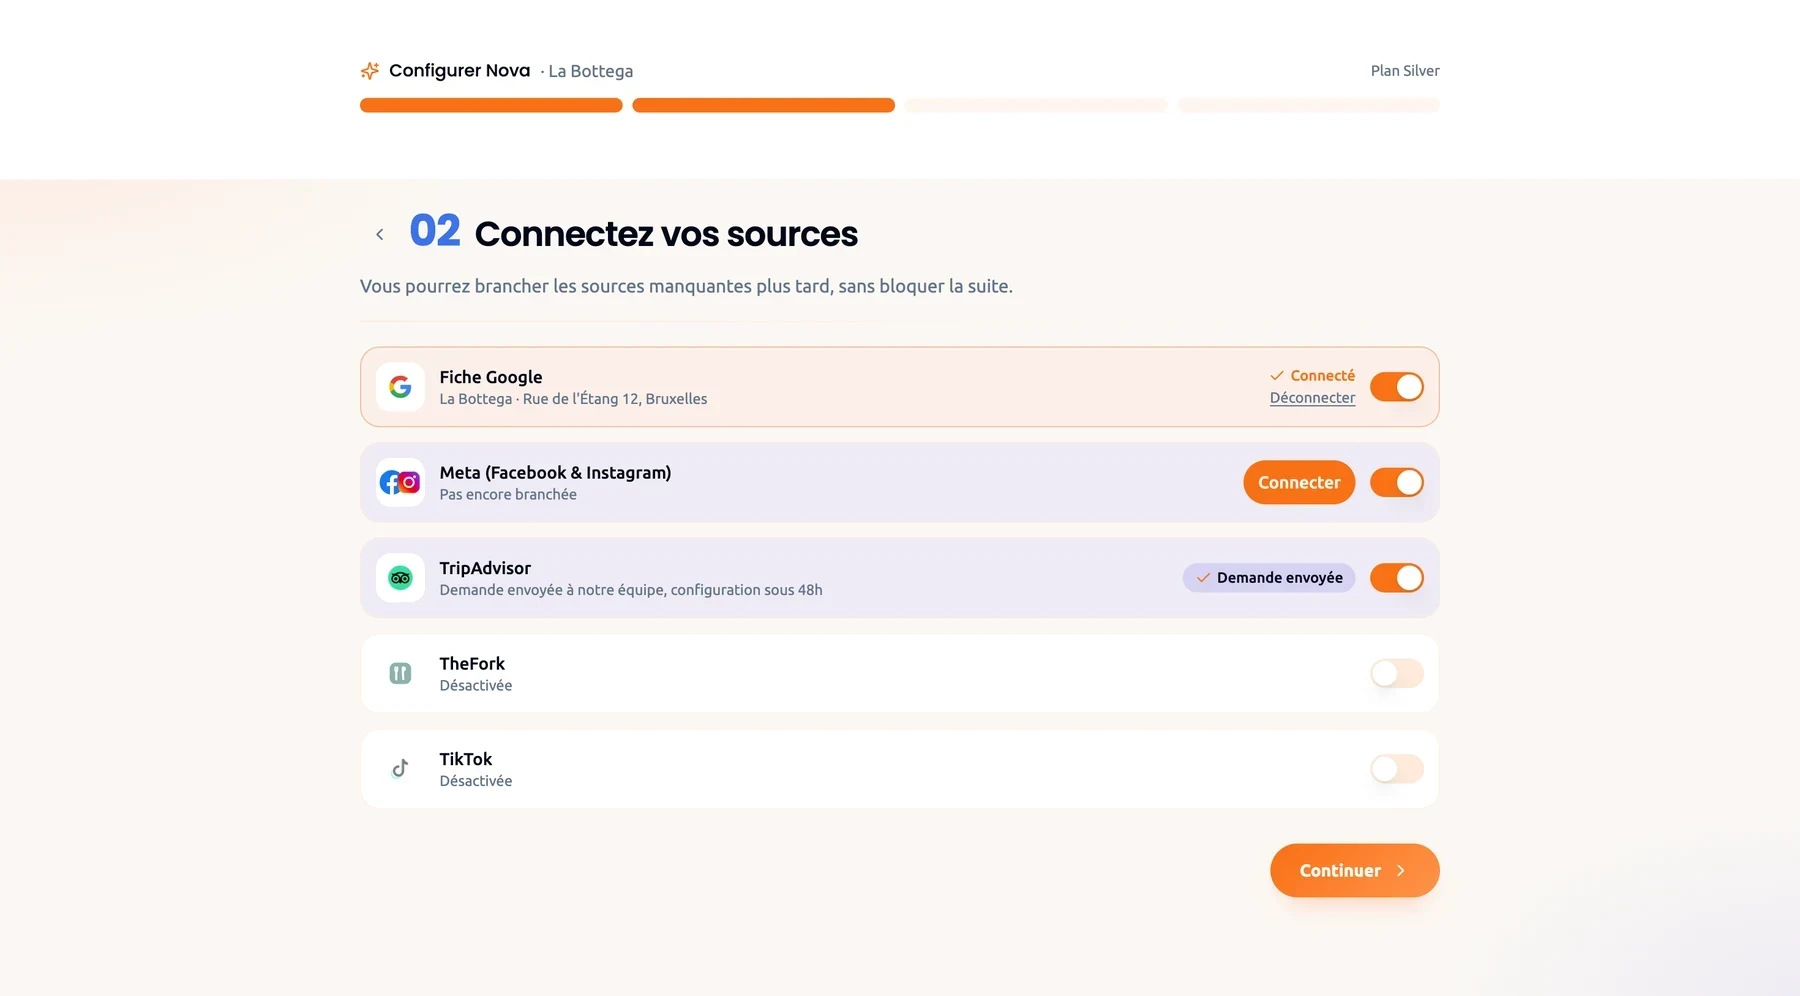Click the Nova sparkle logo icon
Viewport: 1800px width, 996px height.
point(370,71)
